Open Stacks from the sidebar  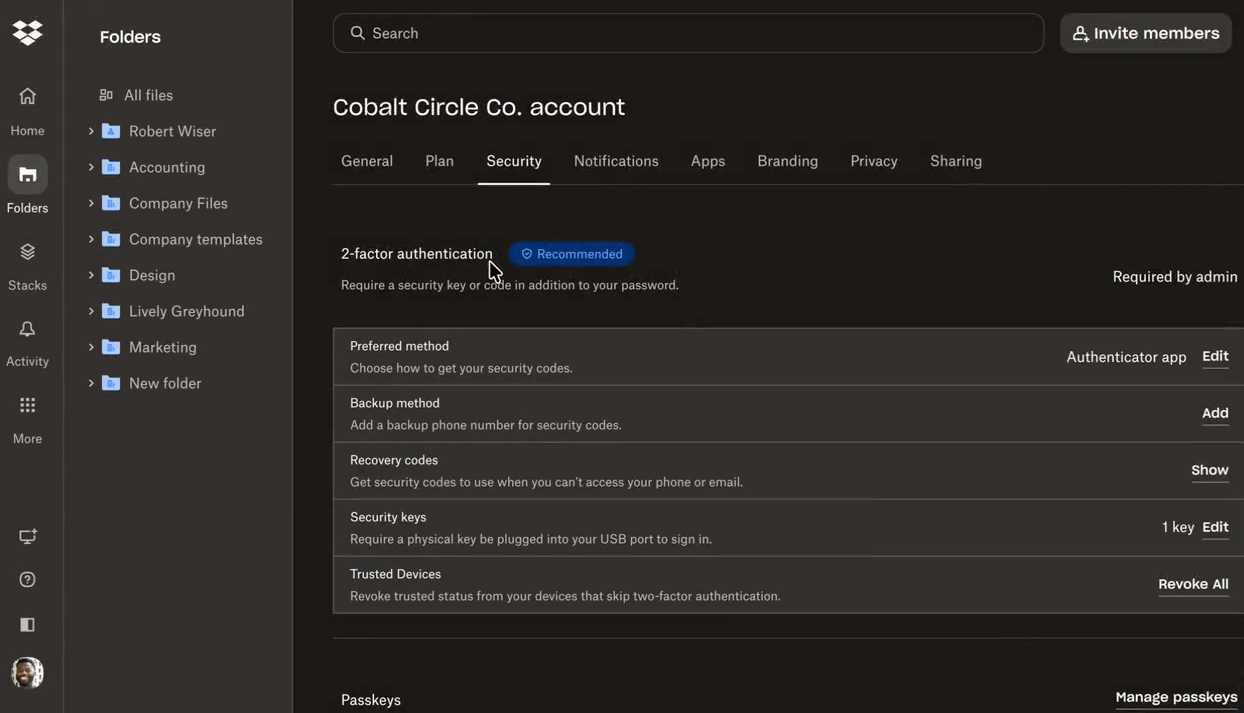point(27,265)
